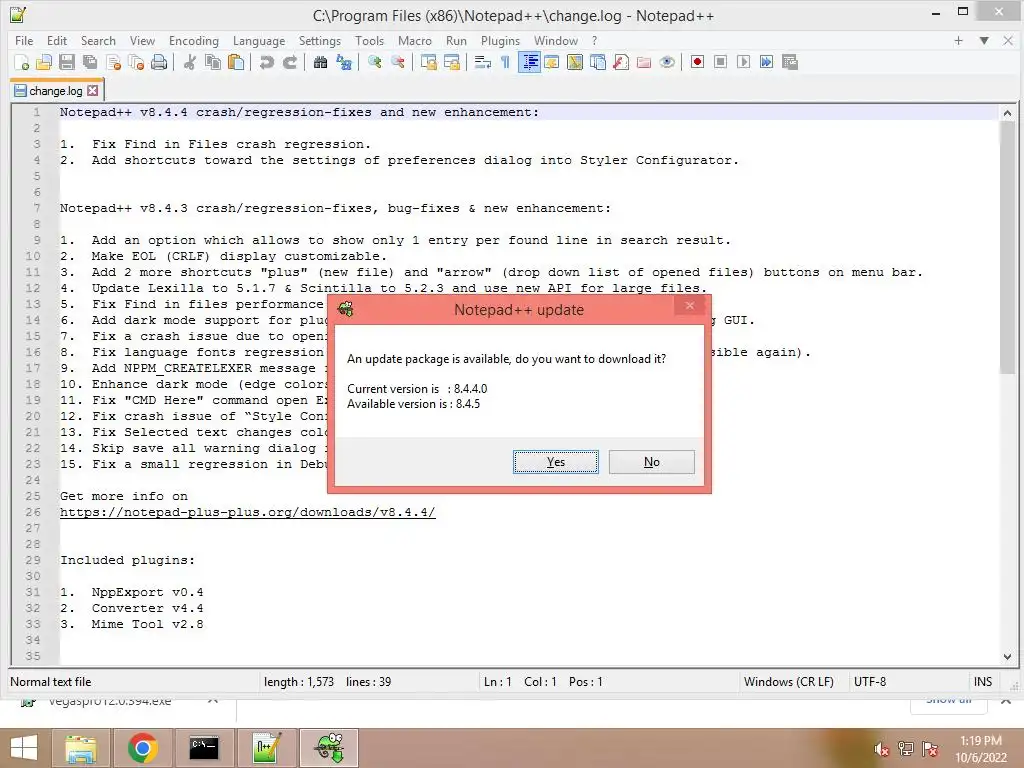
Task: Toggle the Word Wrap toolbar icon
Action: click(x=483, y=62)
